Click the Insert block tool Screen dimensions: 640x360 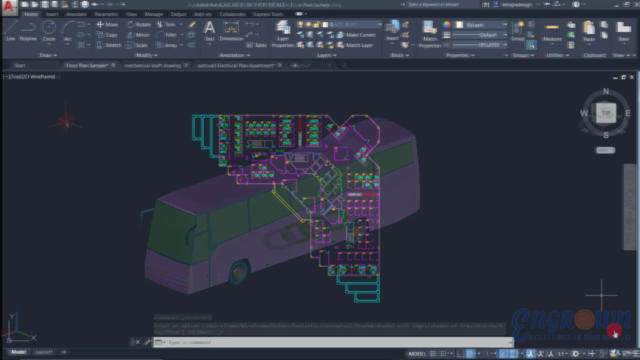pos(392,31)
